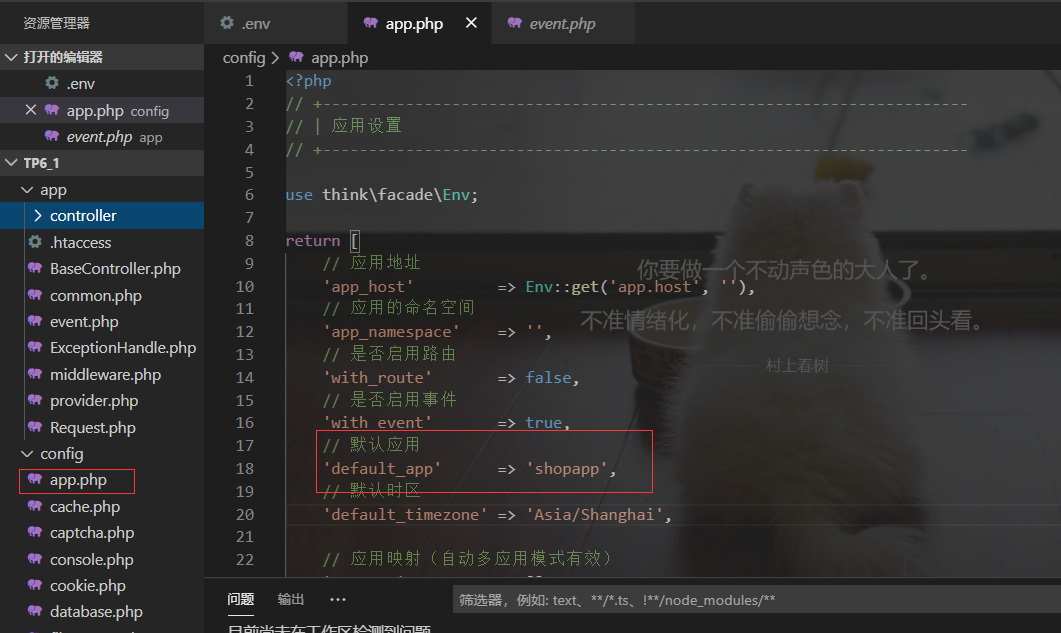
Task: Click the PHP icon of ExceptionHandle.php
Action: 35,347
